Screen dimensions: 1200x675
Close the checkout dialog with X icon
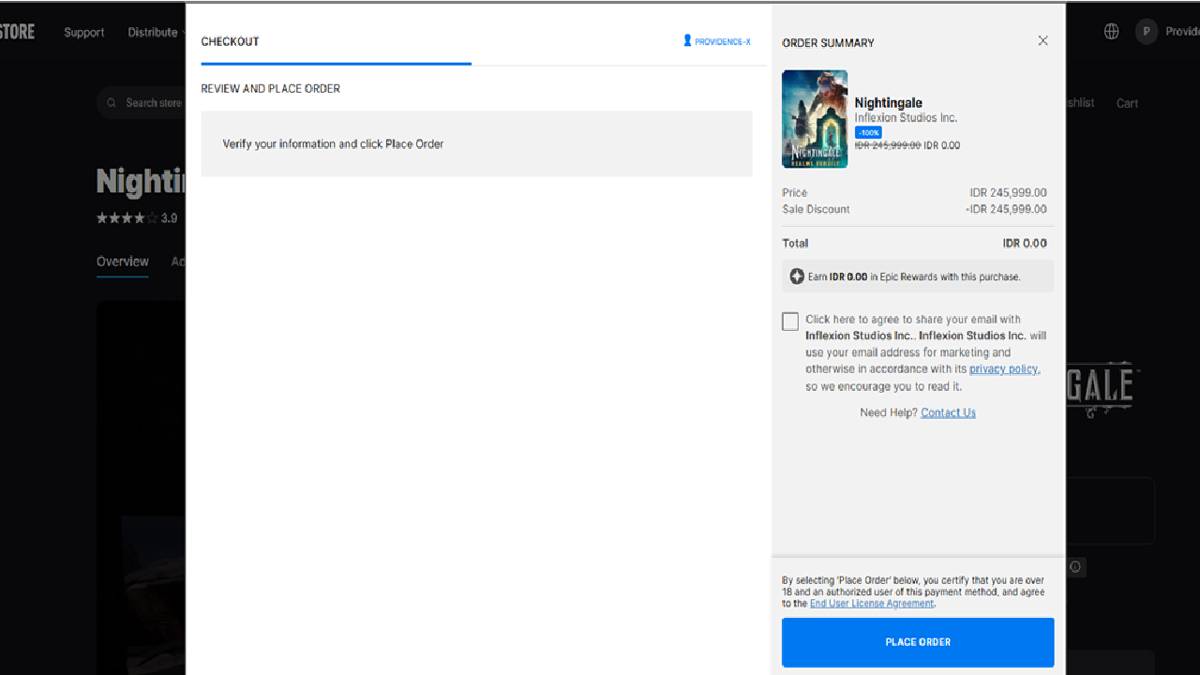click(x=1043, y=41)
